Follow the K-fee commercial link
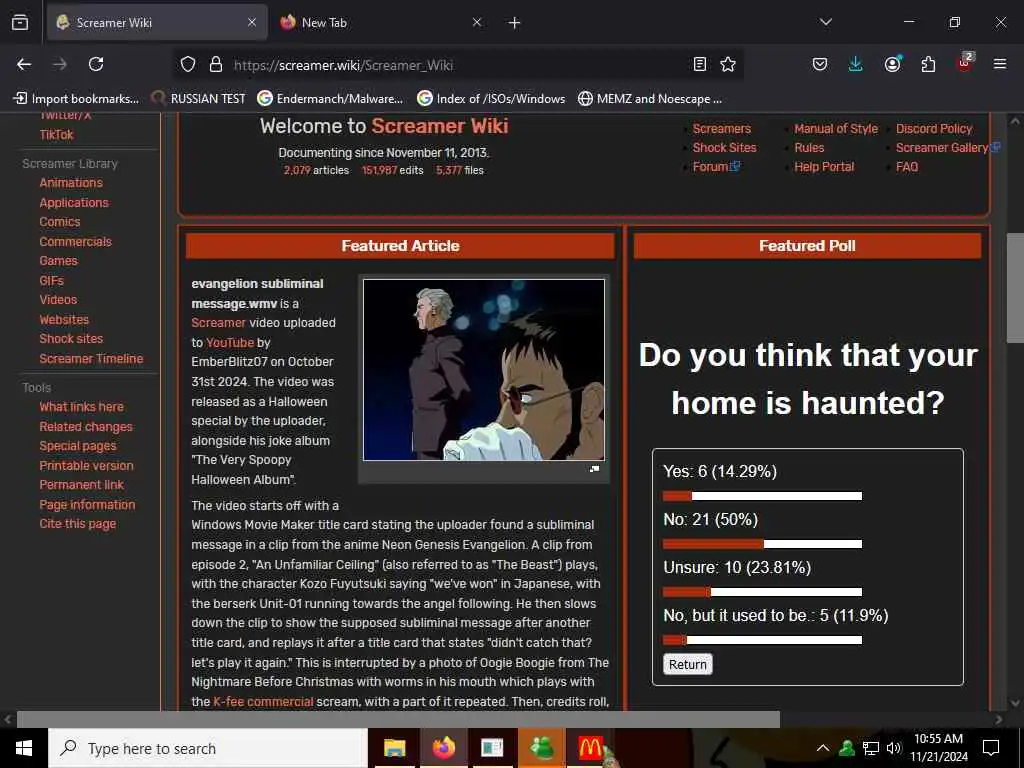 pyautogui.click(x=263, y=701)
